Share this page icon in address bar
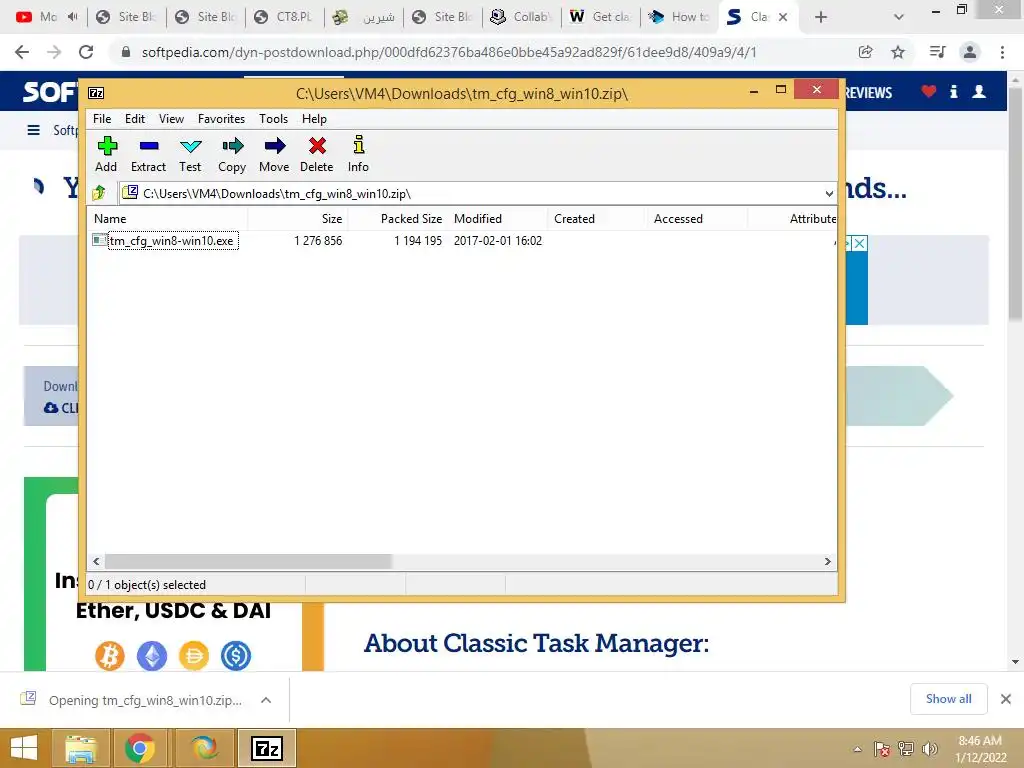 coord(865,52)
